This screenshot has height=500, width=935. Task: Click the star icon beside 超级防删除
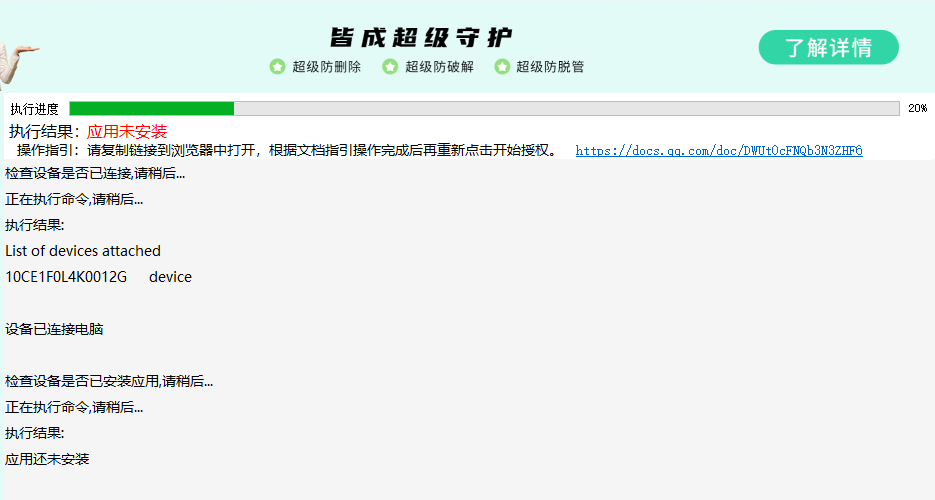point(277,67)
